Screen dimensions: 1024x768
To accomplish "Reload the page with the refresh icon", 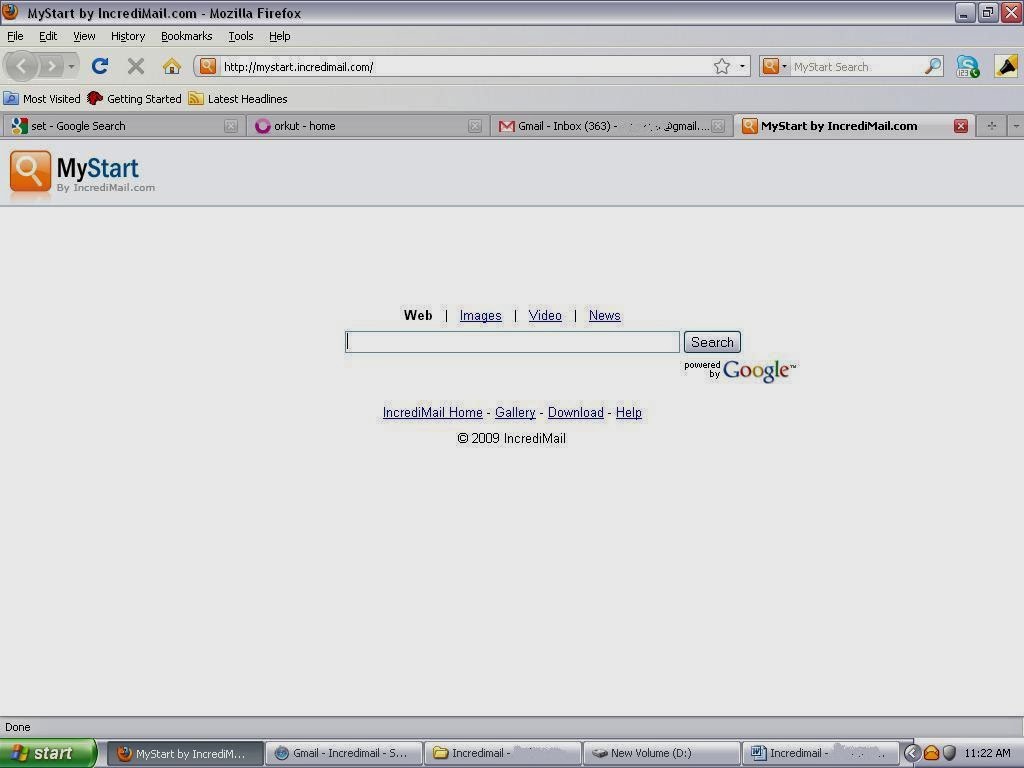I will pos(100,65).
